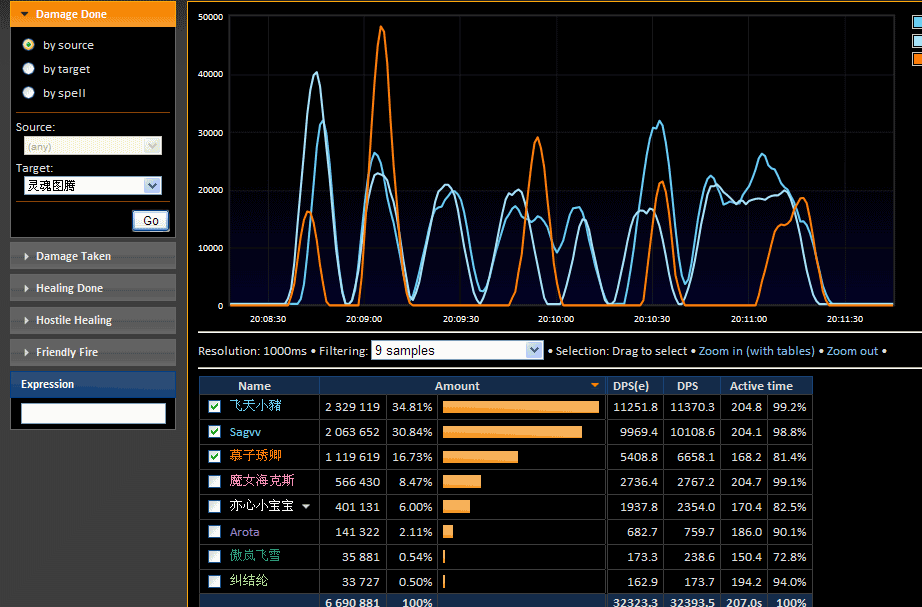Image resolution: width=922 pixels, height=607 pixels.
Task: Tick the checkbox for the 33 727 row
Action: [215, 582]
